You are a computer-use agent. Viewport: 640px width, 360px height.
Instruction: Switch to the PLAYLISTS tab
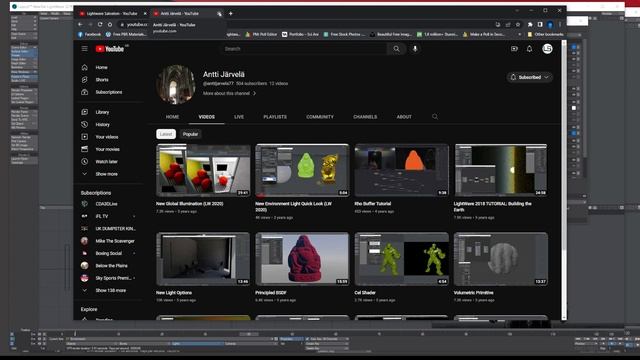pyautogui.click(x=275, y=117)
